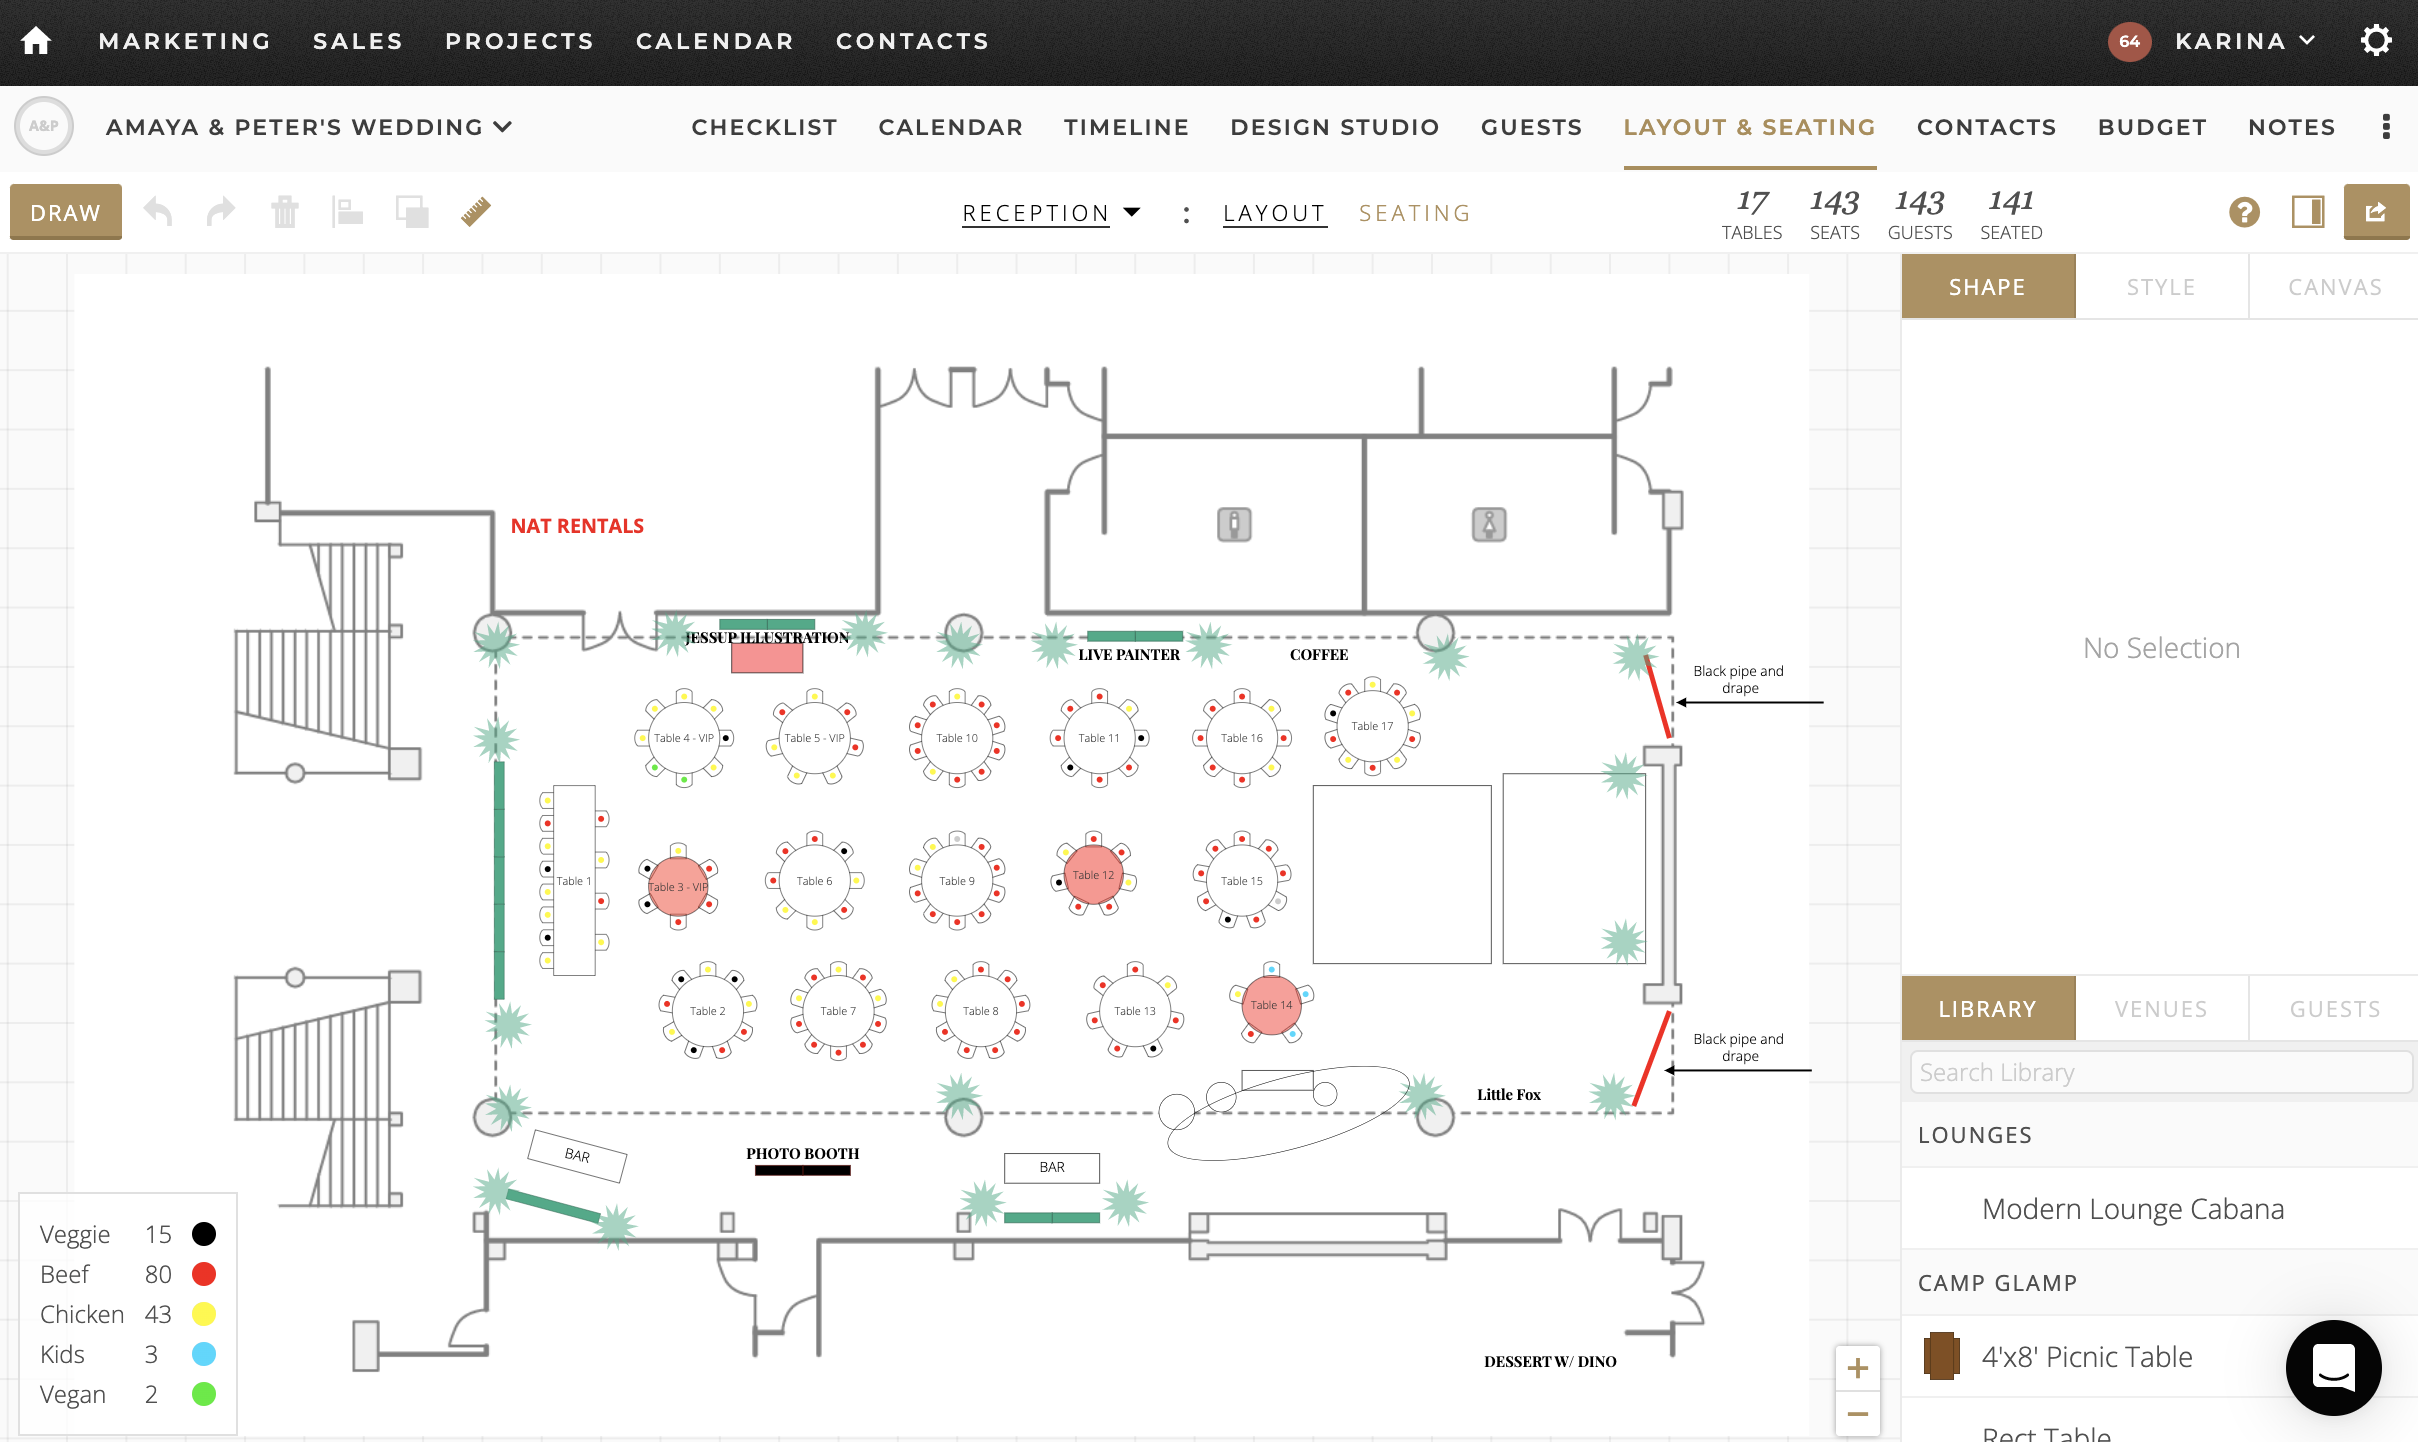Open the help question-mark icon
Screen dimensions: 2418x1442
tap(2245, 212)
